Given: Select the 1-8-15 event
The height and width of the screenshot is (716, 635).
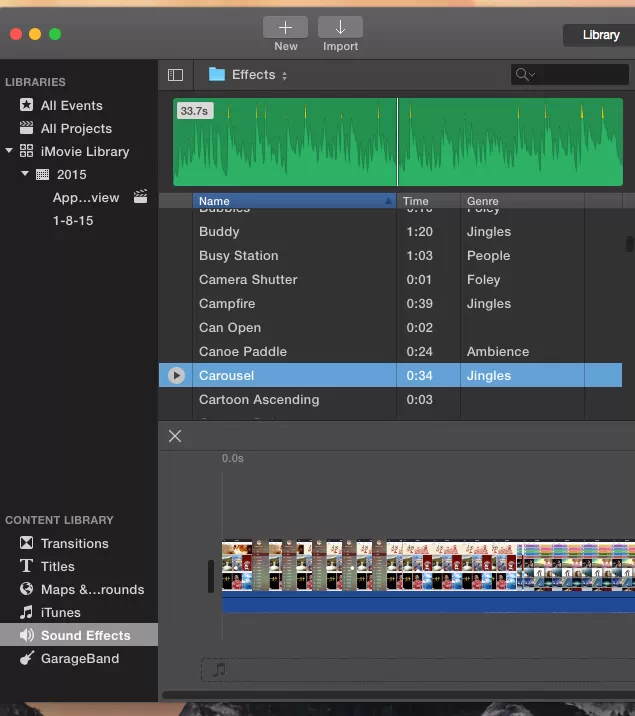Looking at the screenshot, I should tap(73, 221).
